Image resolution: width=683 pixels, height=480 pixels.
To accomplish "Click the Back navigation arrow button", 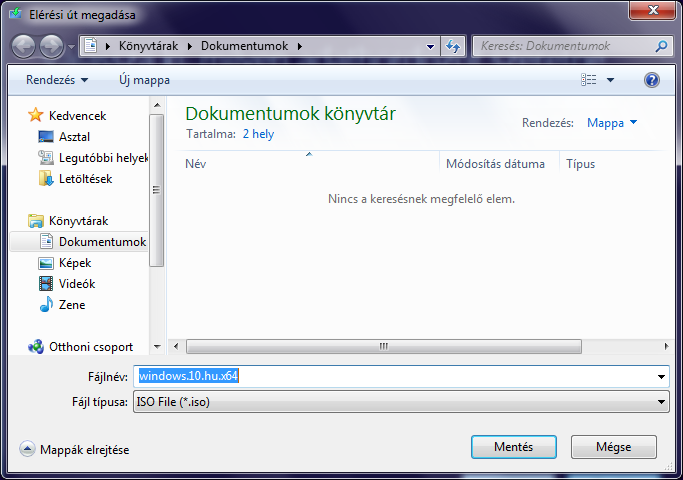I will coord(24,46).
